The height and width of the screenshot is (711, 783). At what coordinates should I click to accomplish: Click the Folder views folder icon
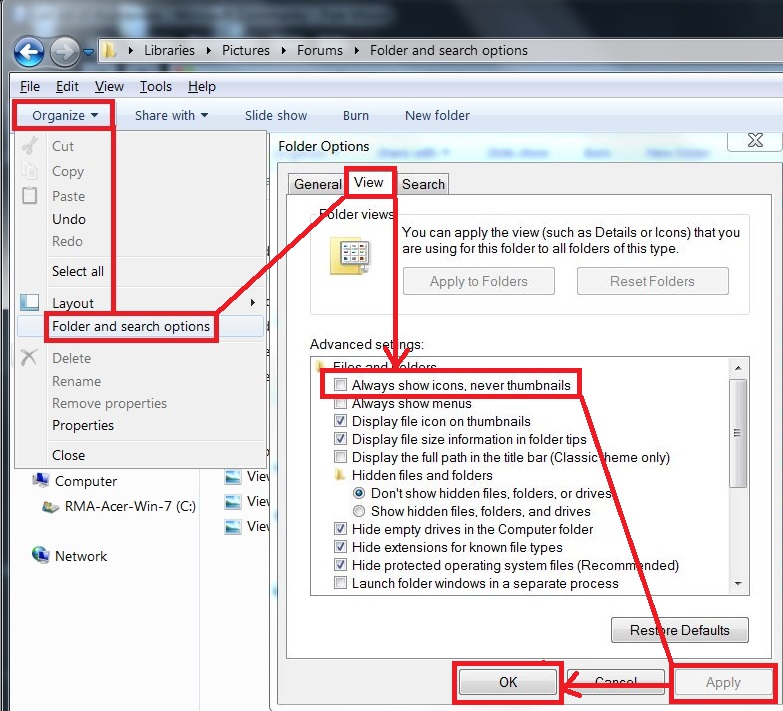(x=350, y=255)
